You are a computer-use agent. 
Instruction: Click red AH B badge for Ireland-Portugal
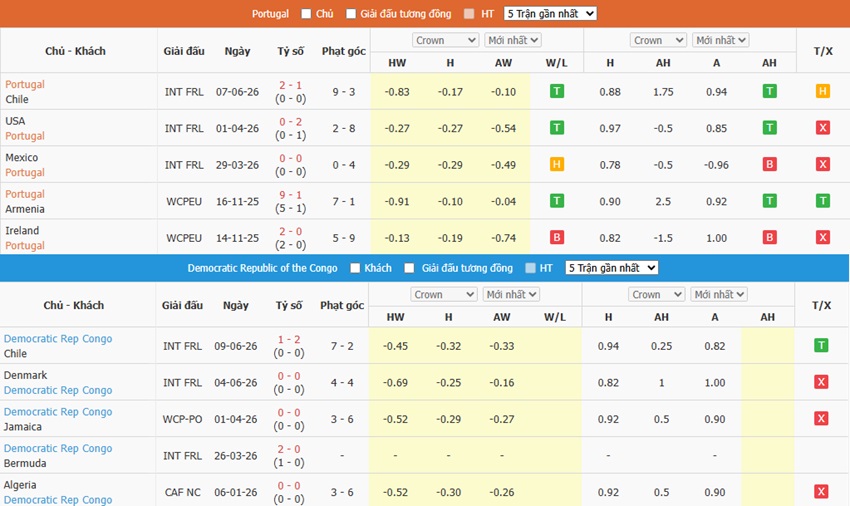[769, 237]
